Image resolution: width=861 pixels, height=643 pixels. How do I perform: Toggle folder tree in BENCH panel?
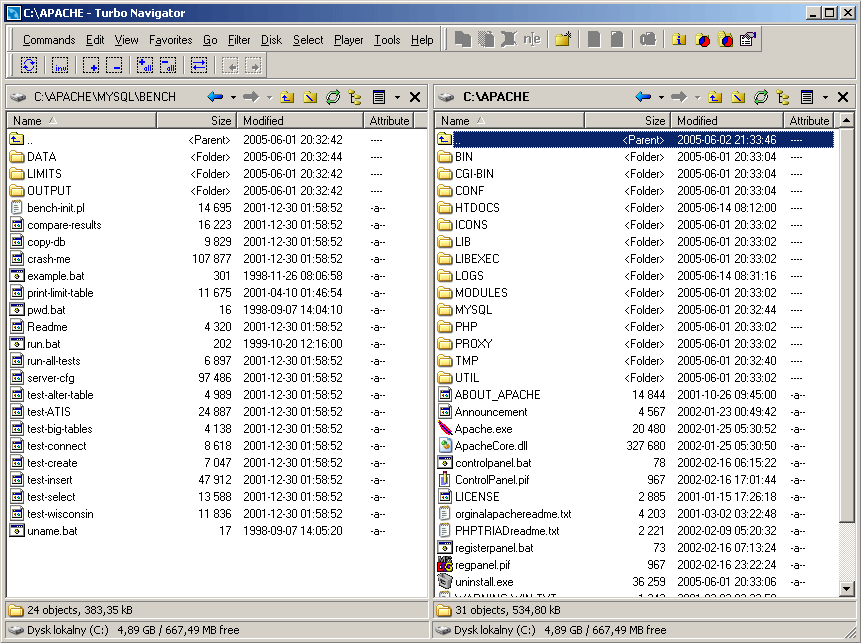355,97
